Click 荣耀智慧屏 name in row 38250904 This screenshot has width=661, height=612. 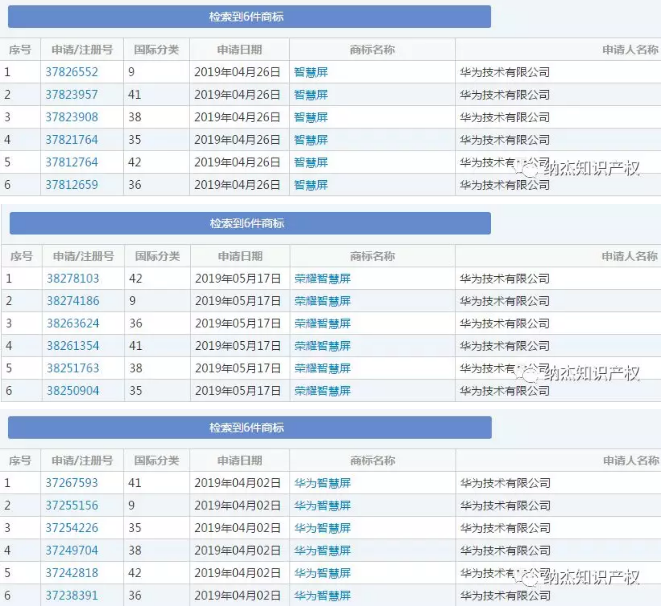[x=322, y=391]
